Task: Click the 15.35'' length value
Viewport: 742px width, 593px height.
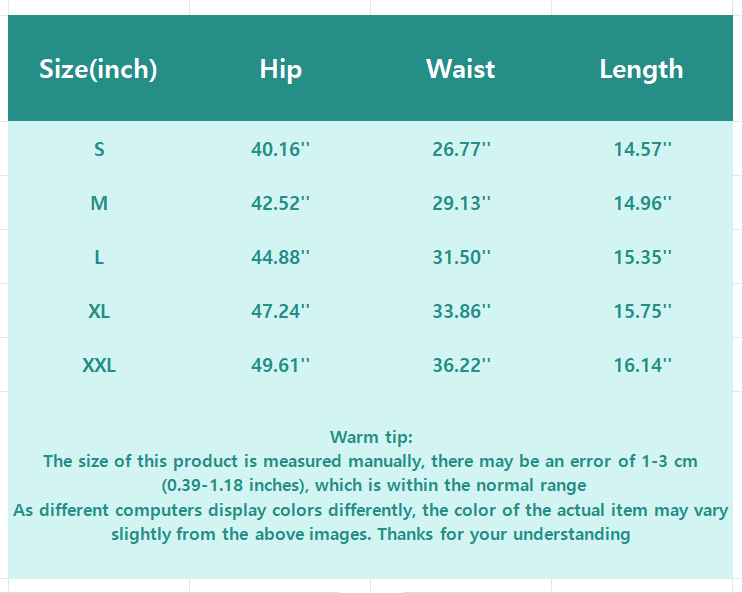Action: coord(642,258)
